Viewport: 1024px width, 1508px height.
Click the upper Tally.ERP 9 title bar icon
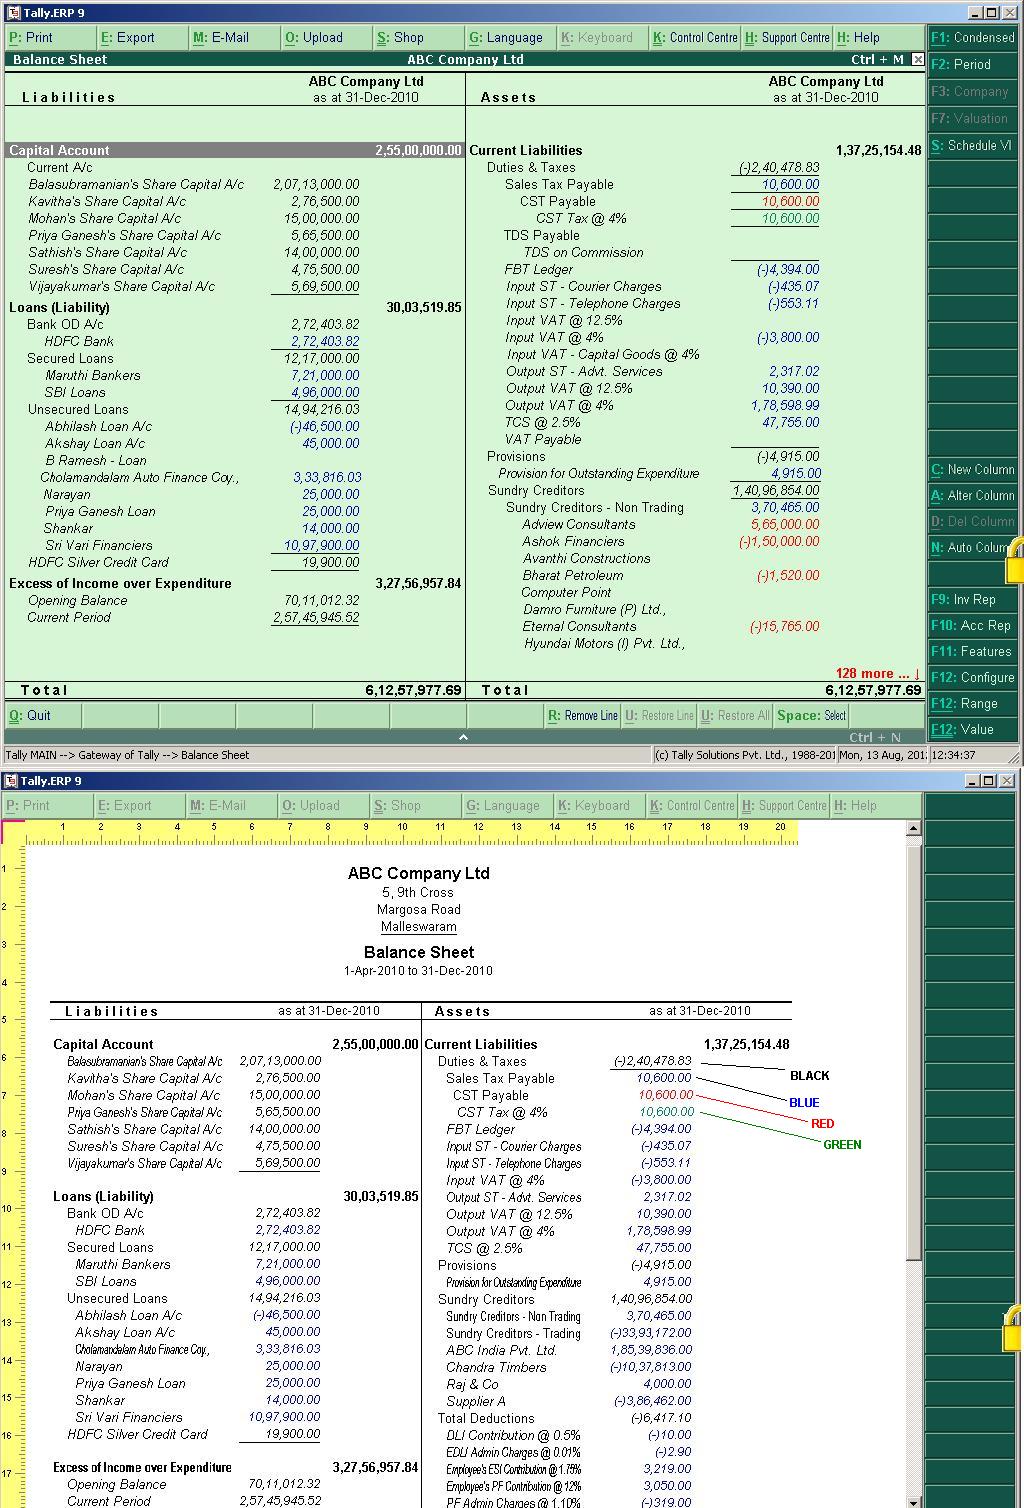[11, 12]
